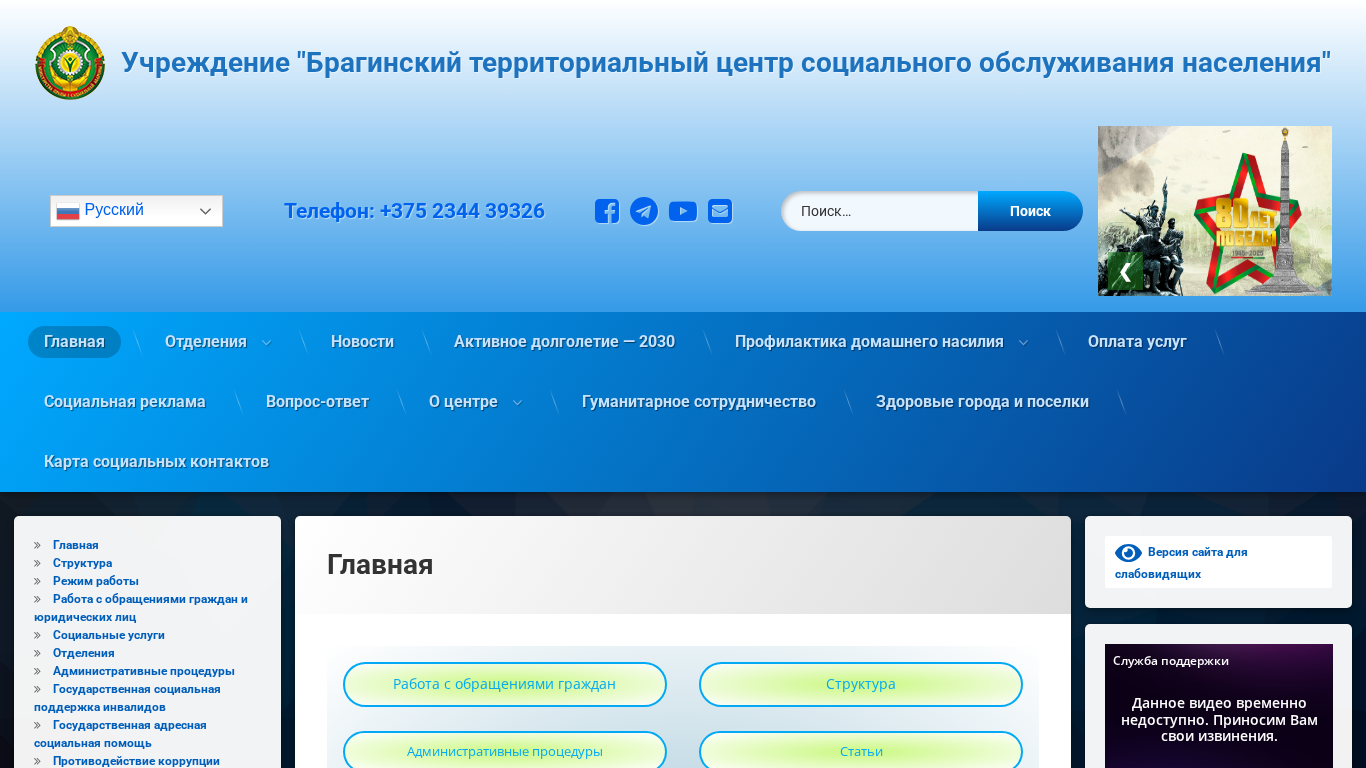Open the Вопрос-ответ menu item
This screenshot has width=1366, height=768.
[x=317, y=402]
